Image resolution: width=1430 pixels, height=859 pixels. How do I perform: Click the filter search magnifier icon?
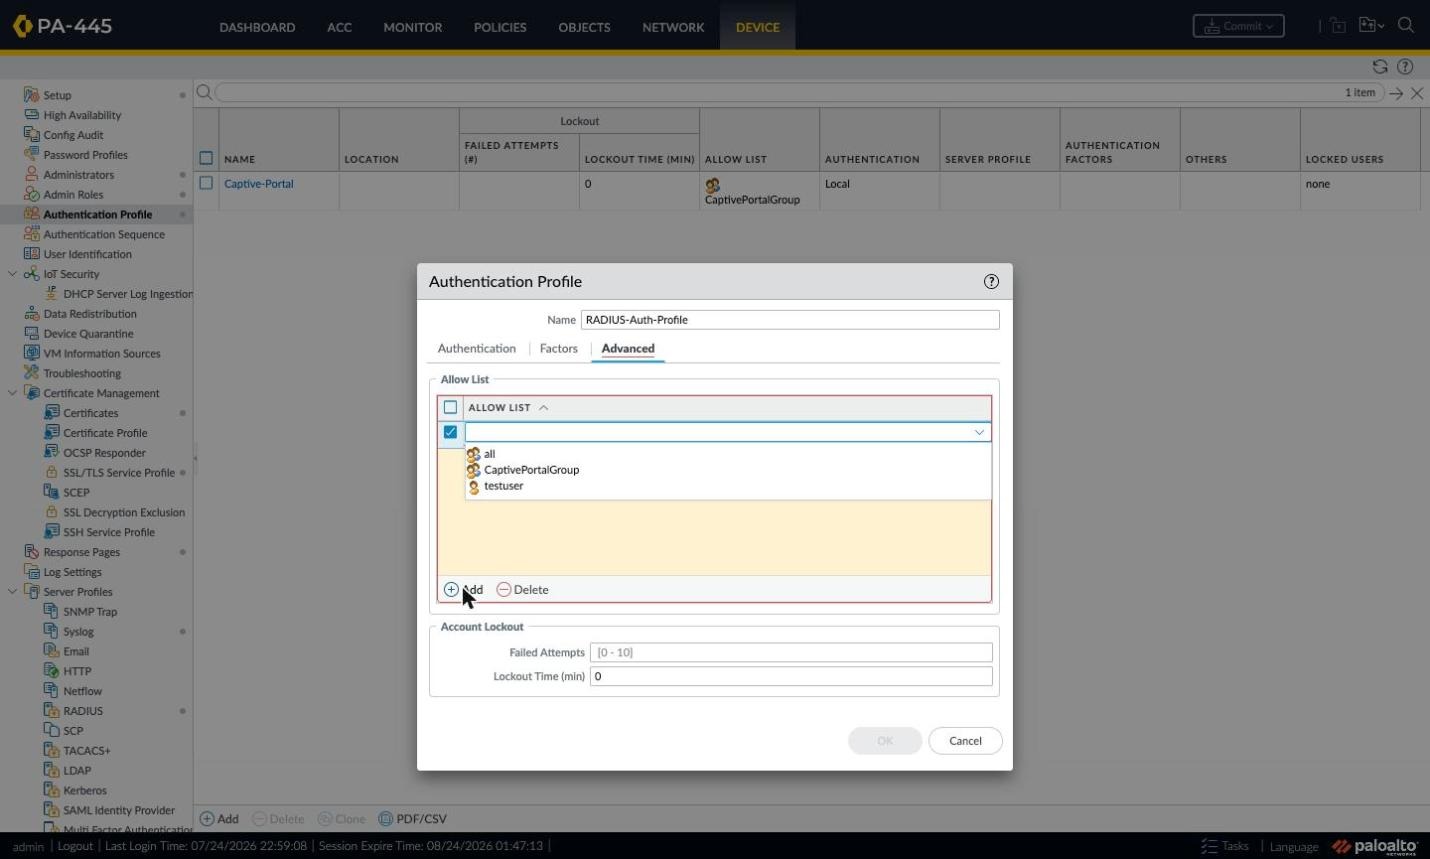pyautogui.click(x=204, y=92)
